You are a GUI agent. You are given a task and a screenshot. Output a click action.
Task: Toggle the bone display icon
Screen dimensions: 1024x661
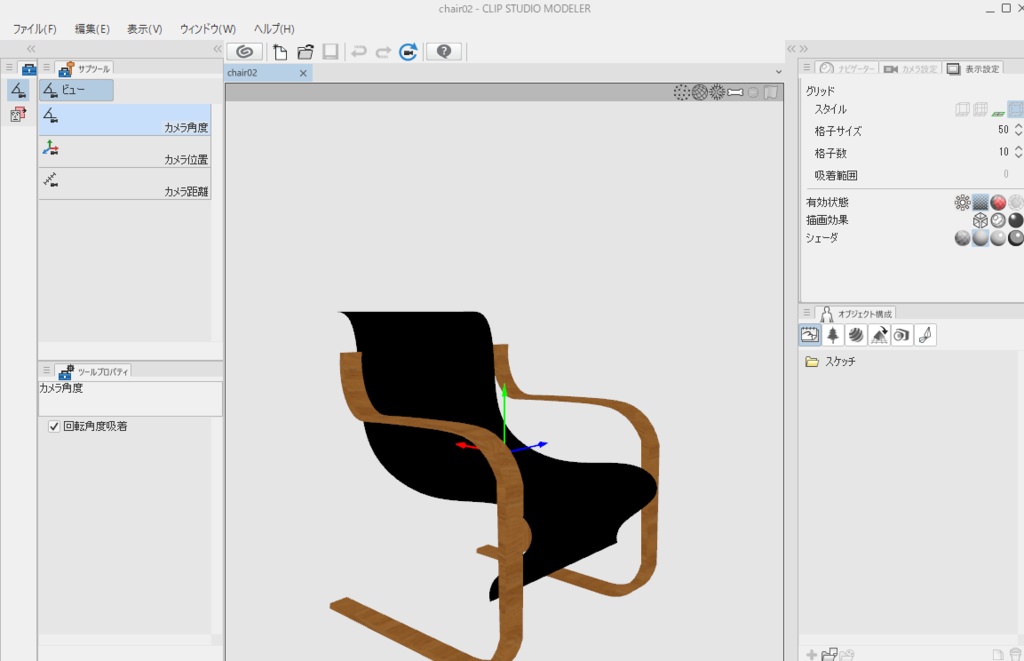[x=735, y=93]
